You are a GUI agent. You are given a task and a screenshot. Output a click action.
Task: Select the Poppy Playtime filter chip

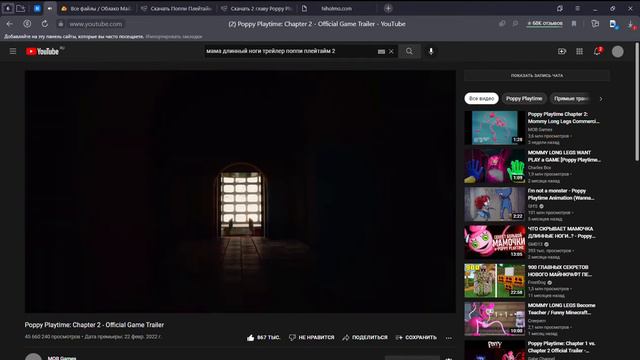(x=524, y=98)
